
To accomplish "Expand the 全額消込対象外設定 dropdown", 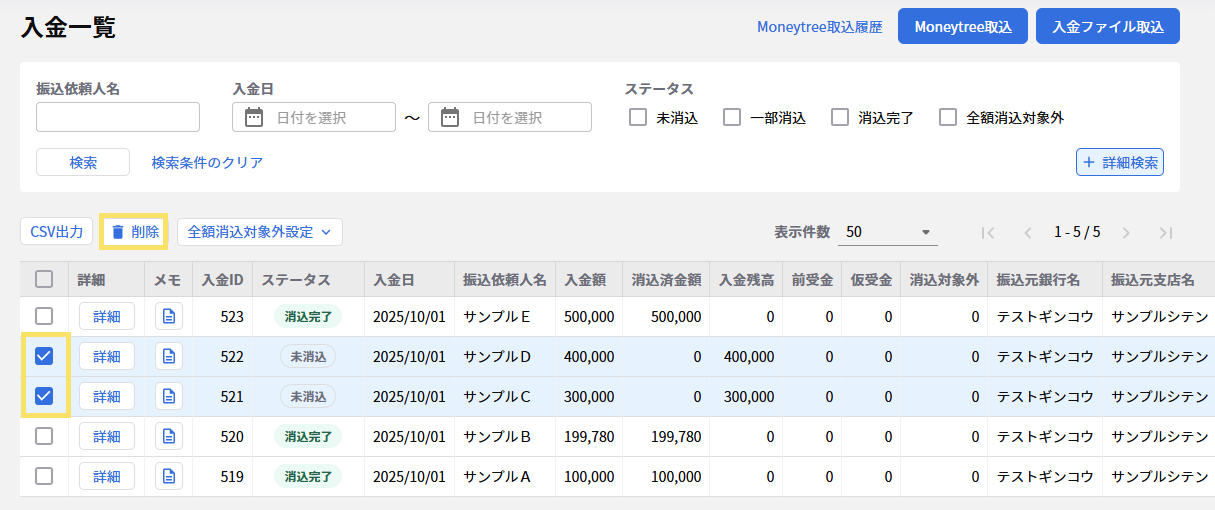I will [x=260, y=232].
